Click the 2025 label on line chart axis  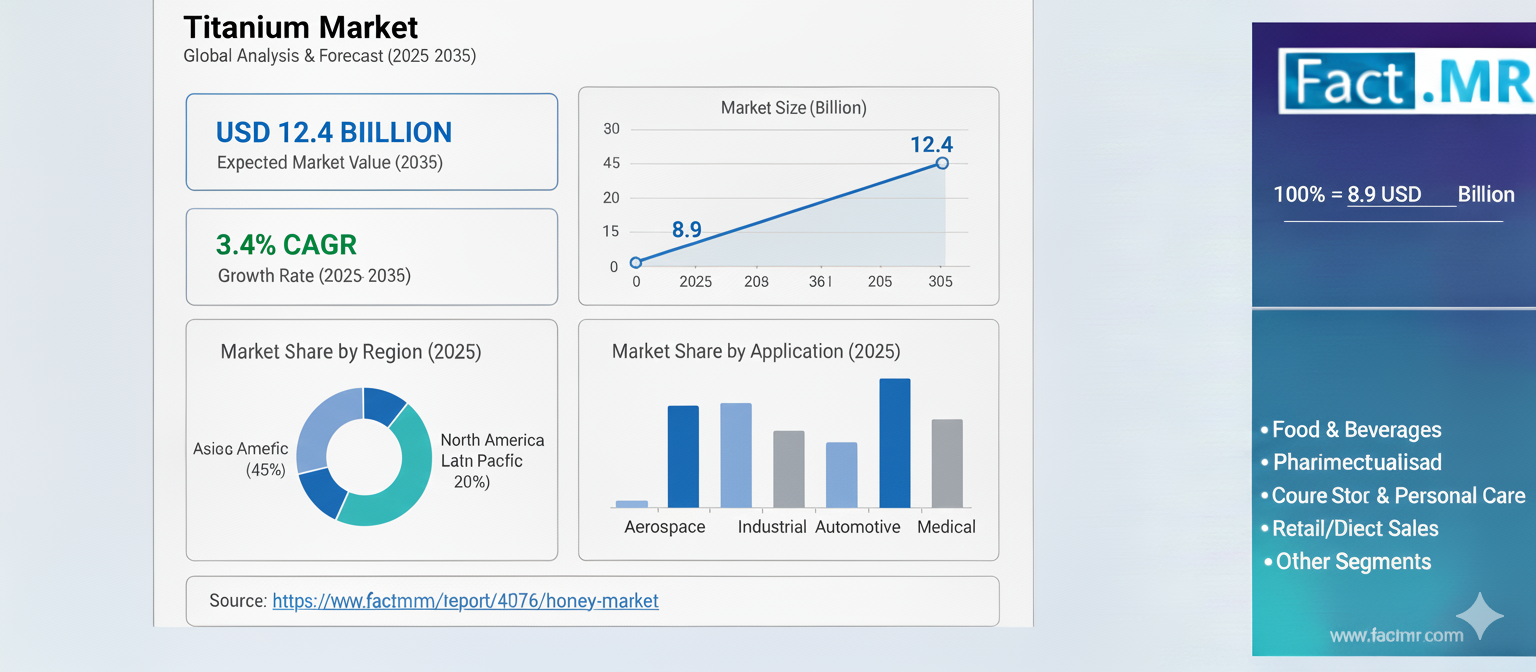pyautogui.click(x=695, y=282)
